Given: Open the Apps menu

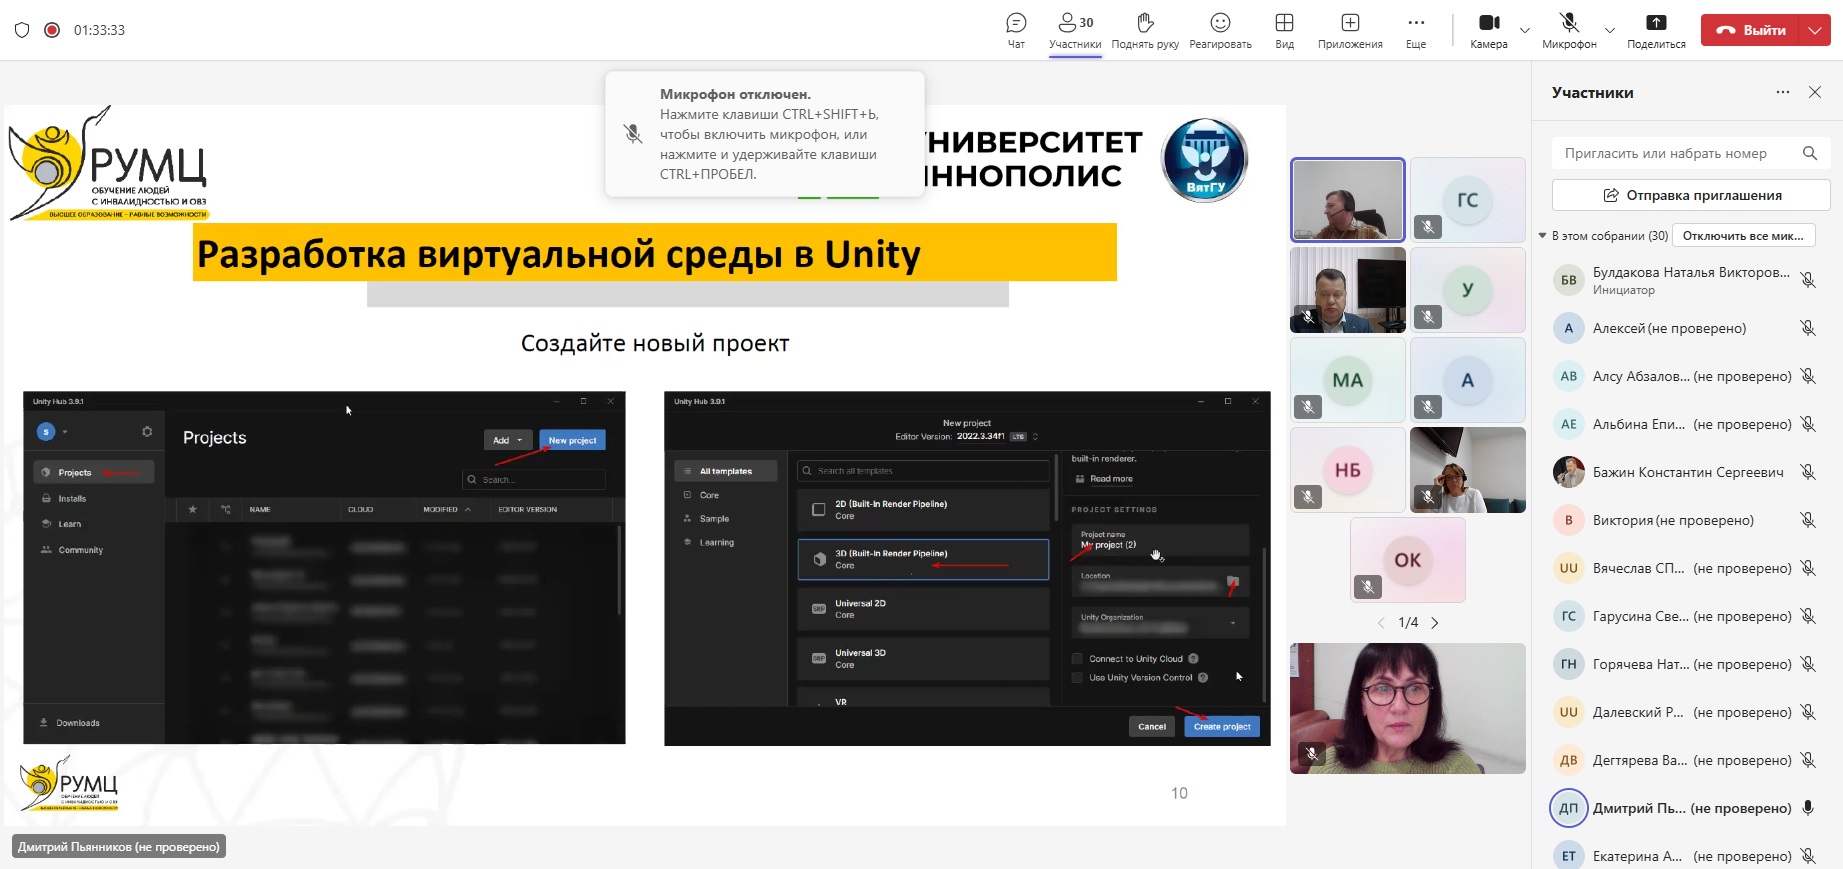Looking at the screenshot, I should [x=1350, y=30].
